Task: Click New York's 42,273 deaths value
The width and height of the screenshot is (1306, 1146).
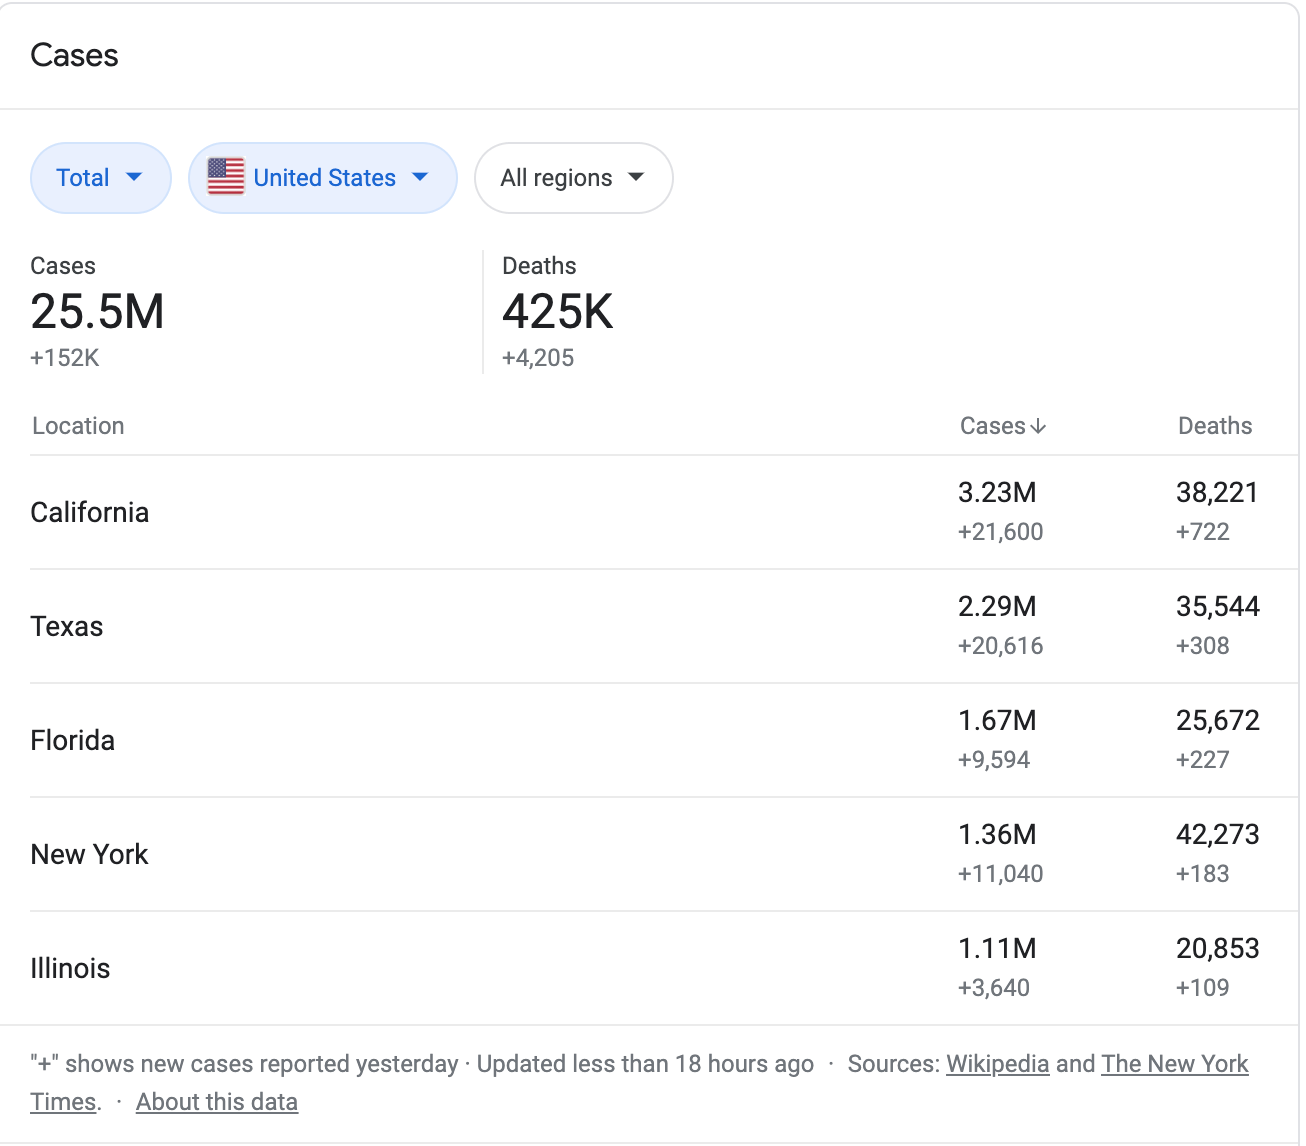Action: point(1217,835)
